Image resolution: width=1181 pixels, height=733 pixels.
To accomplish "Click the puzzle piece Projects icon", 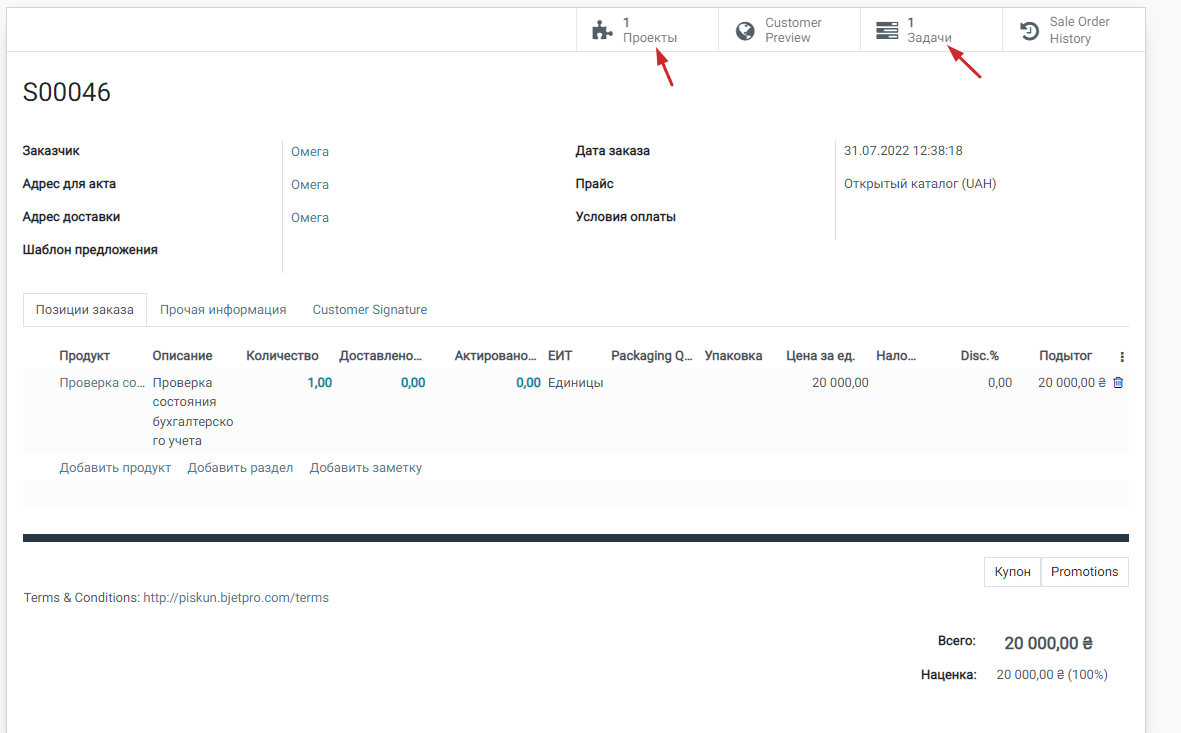I will (602, 30).
